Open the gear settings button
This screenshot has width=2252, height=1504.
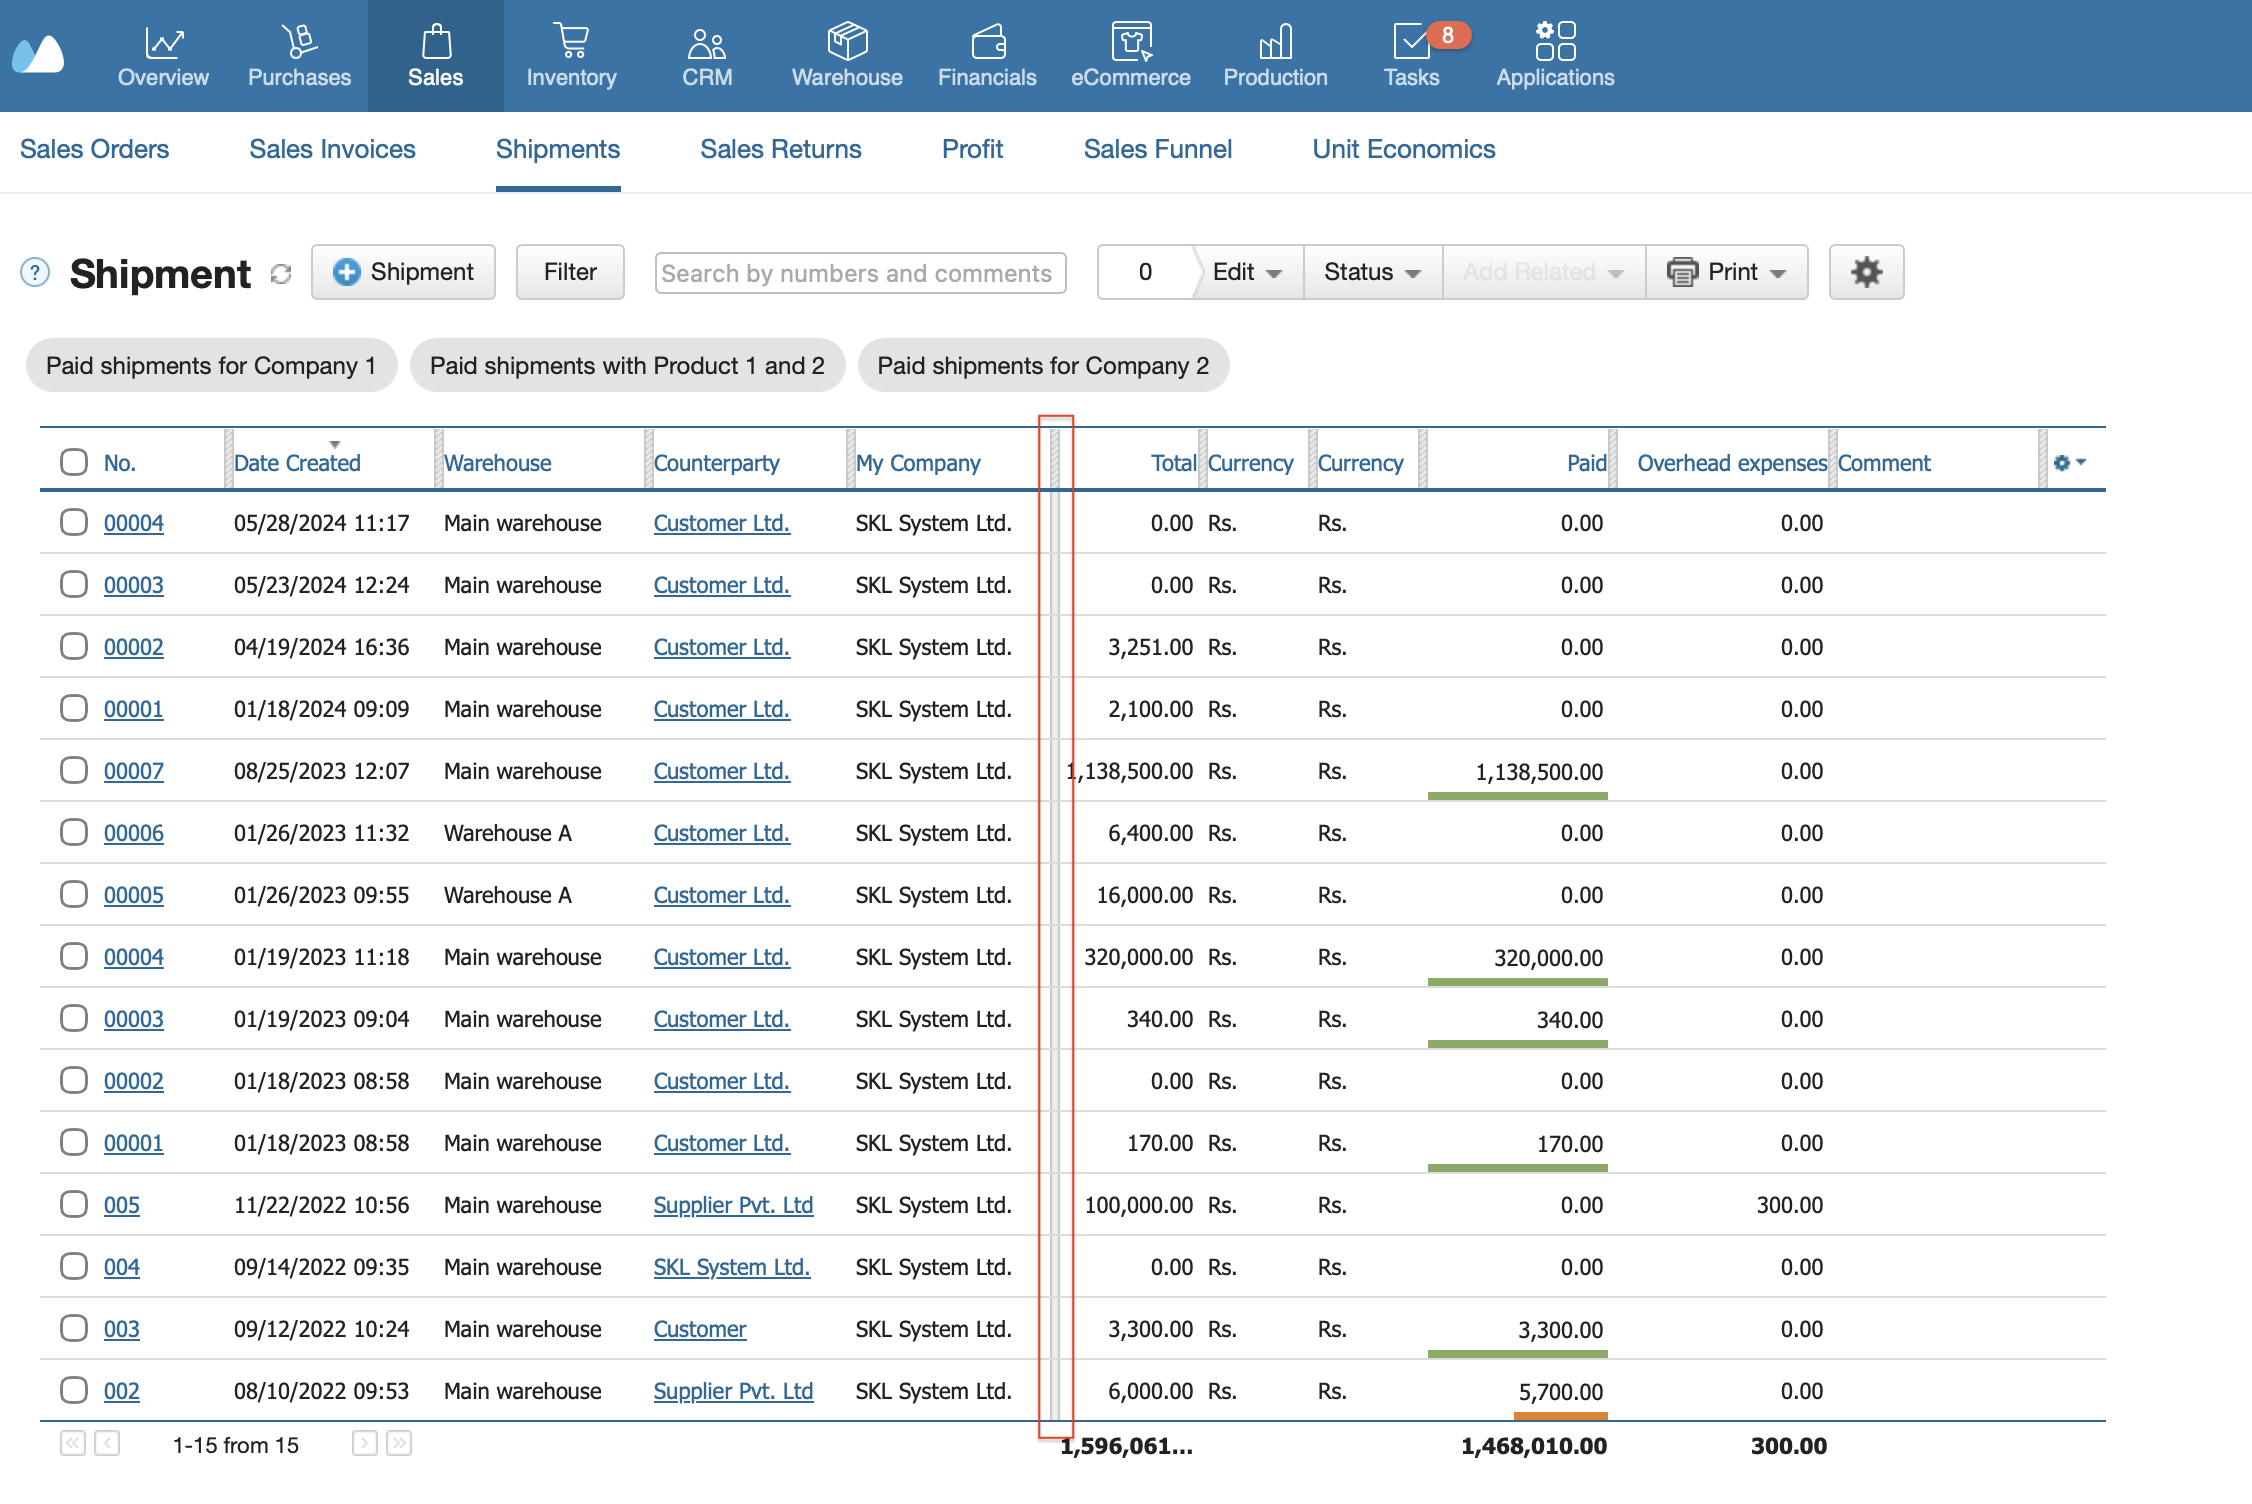tap(1866, 272)
